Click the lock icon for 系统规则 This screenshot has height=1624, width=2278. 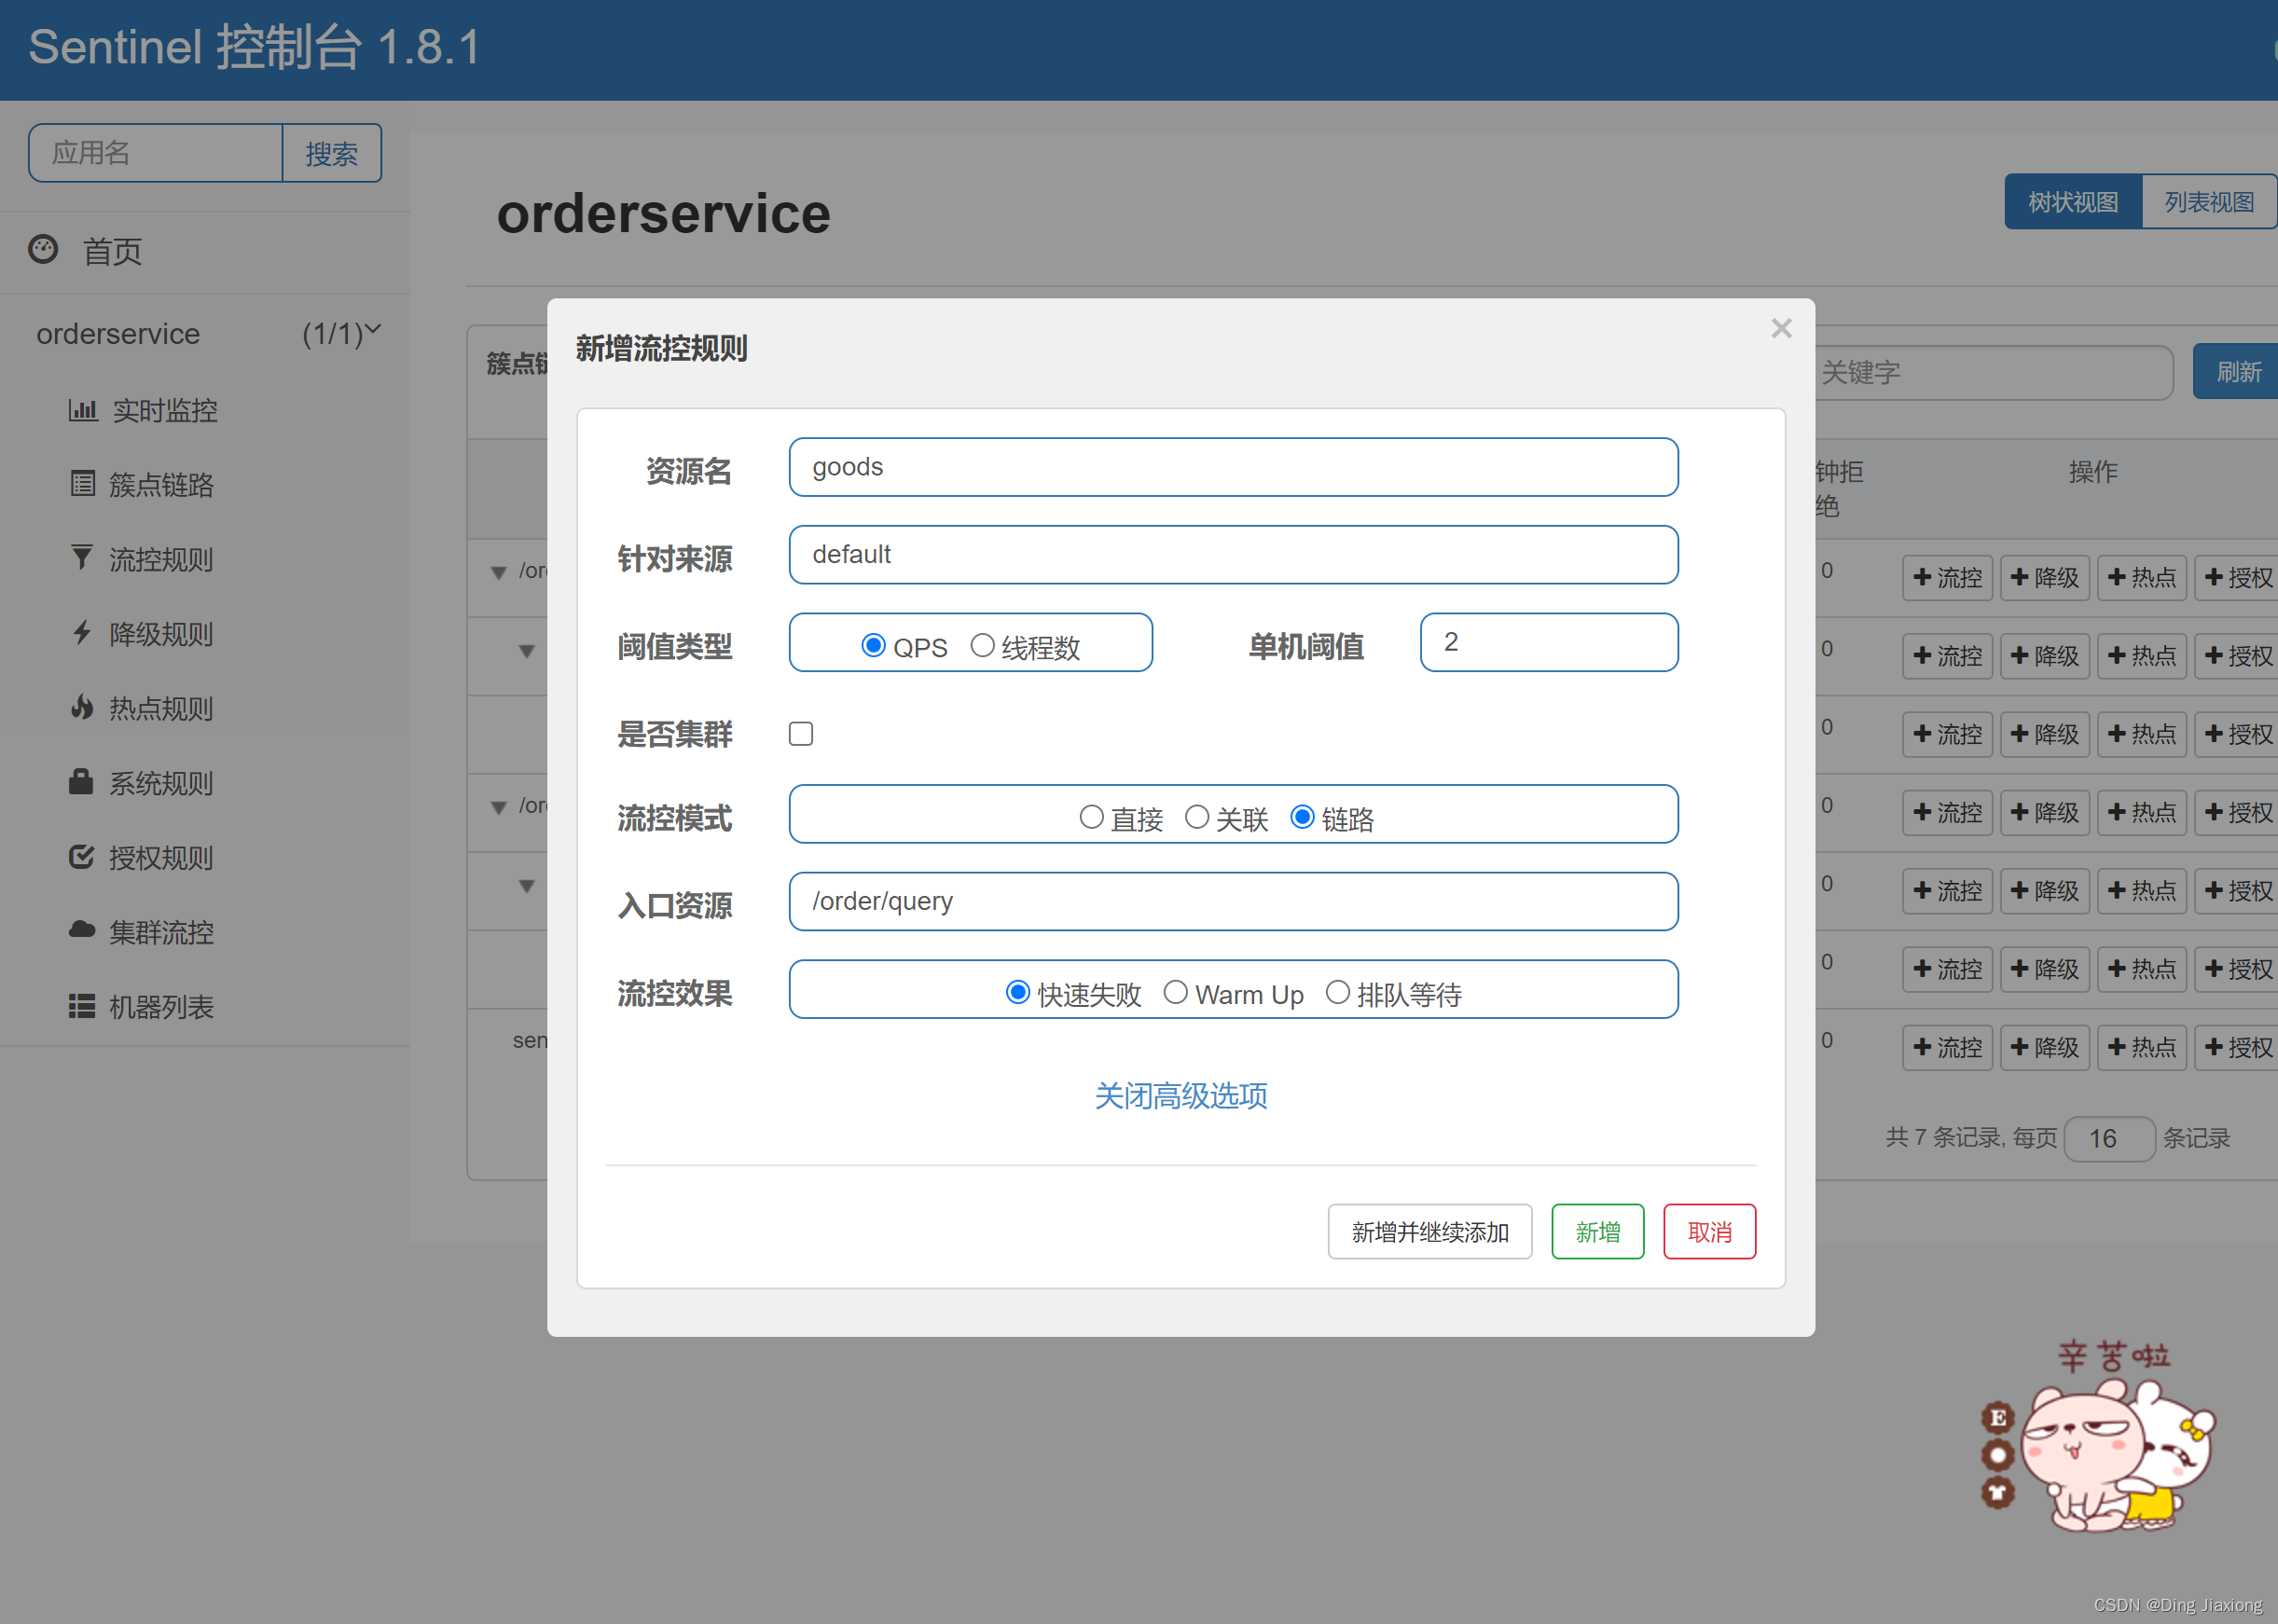(81, 781)
